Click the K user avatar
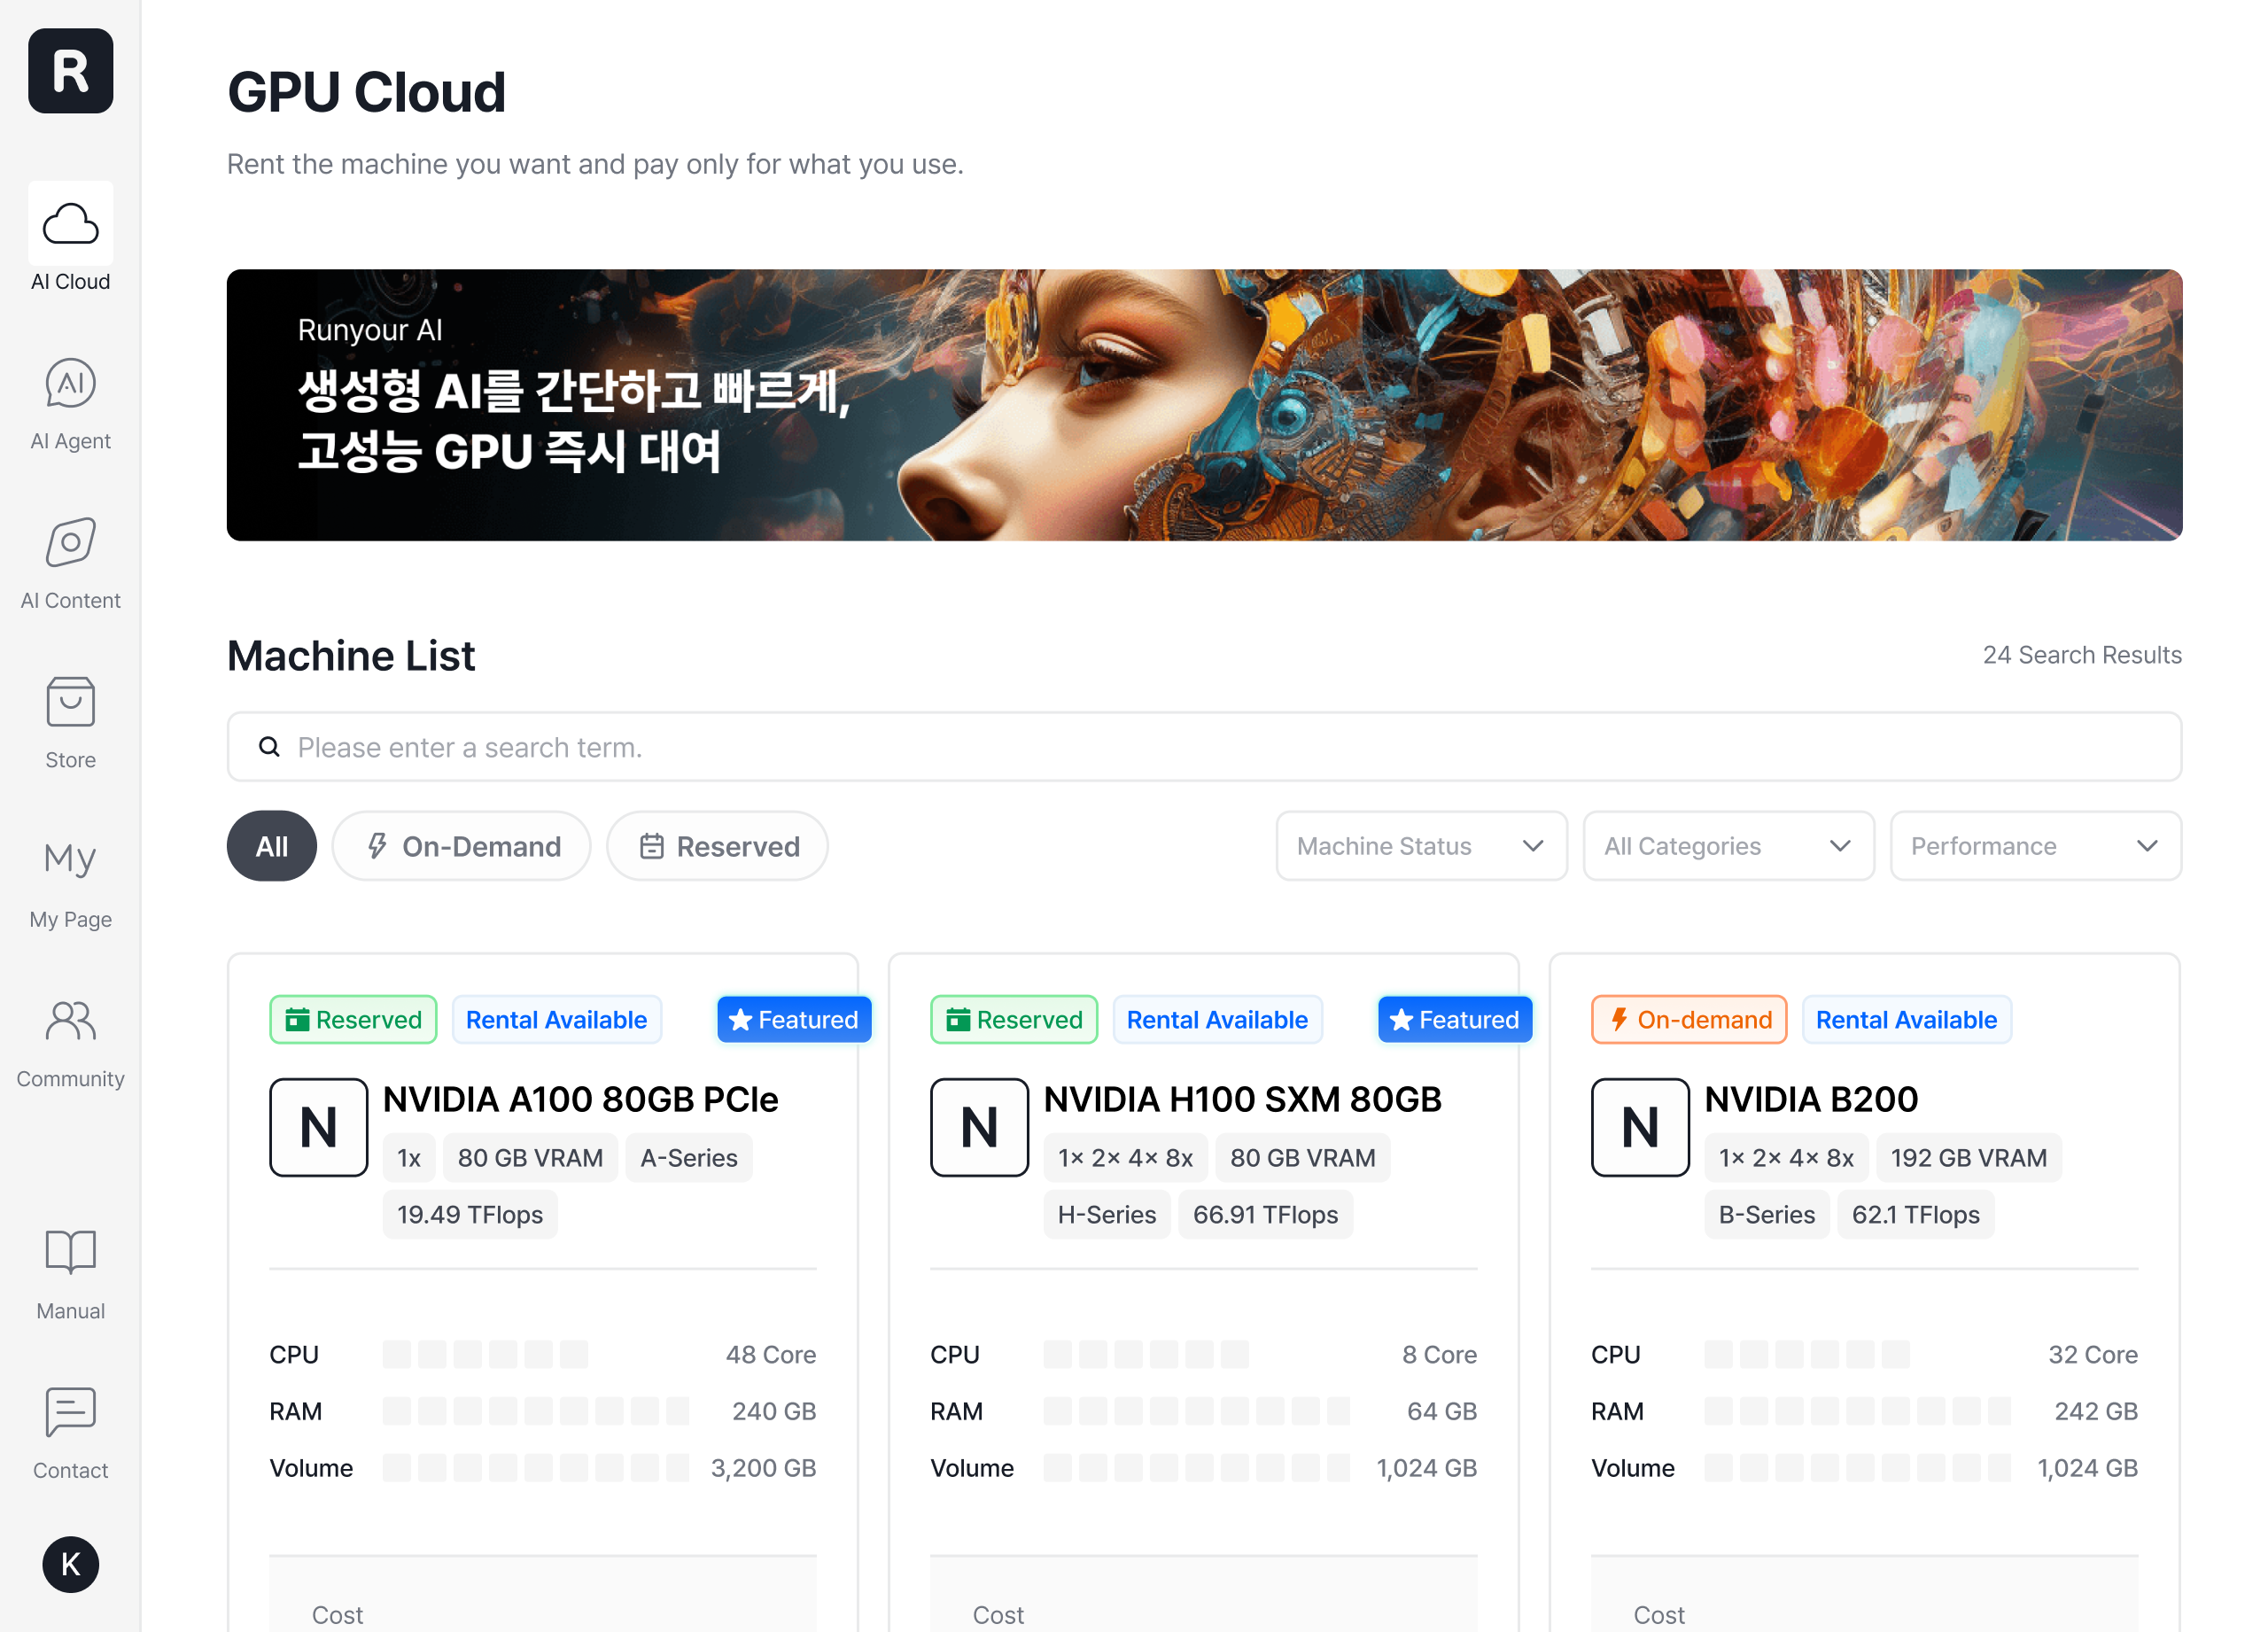 pos(70,1564)
